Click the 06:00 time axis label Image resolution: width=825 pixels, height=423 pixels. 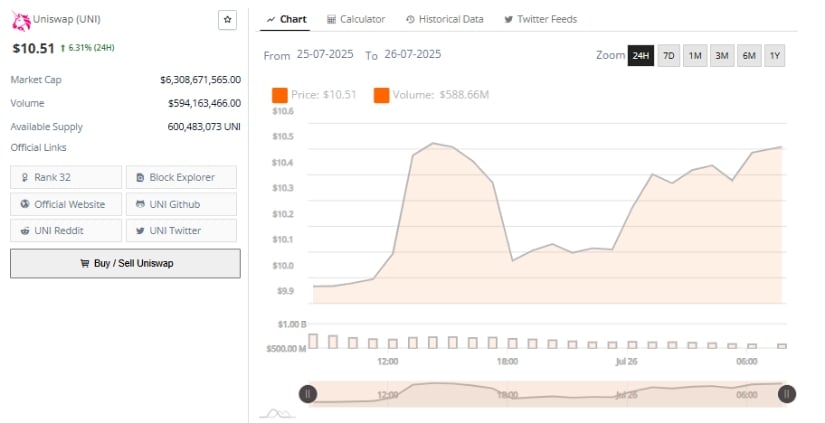tap(747, 361)
